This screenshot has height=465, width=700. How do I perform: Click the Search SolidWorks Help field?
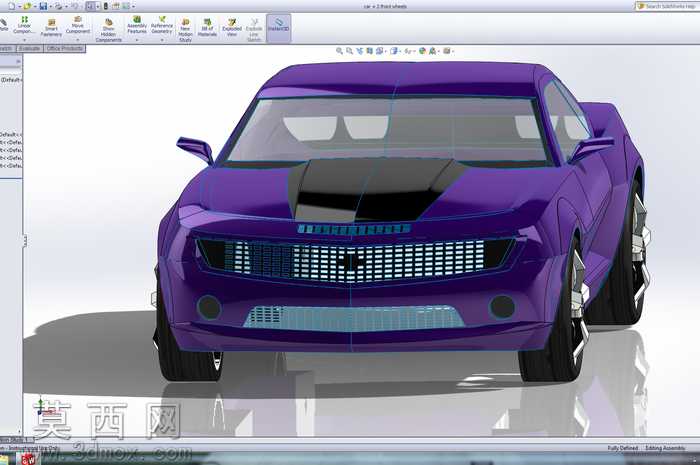pyautogui.click(x=667, y=6)
